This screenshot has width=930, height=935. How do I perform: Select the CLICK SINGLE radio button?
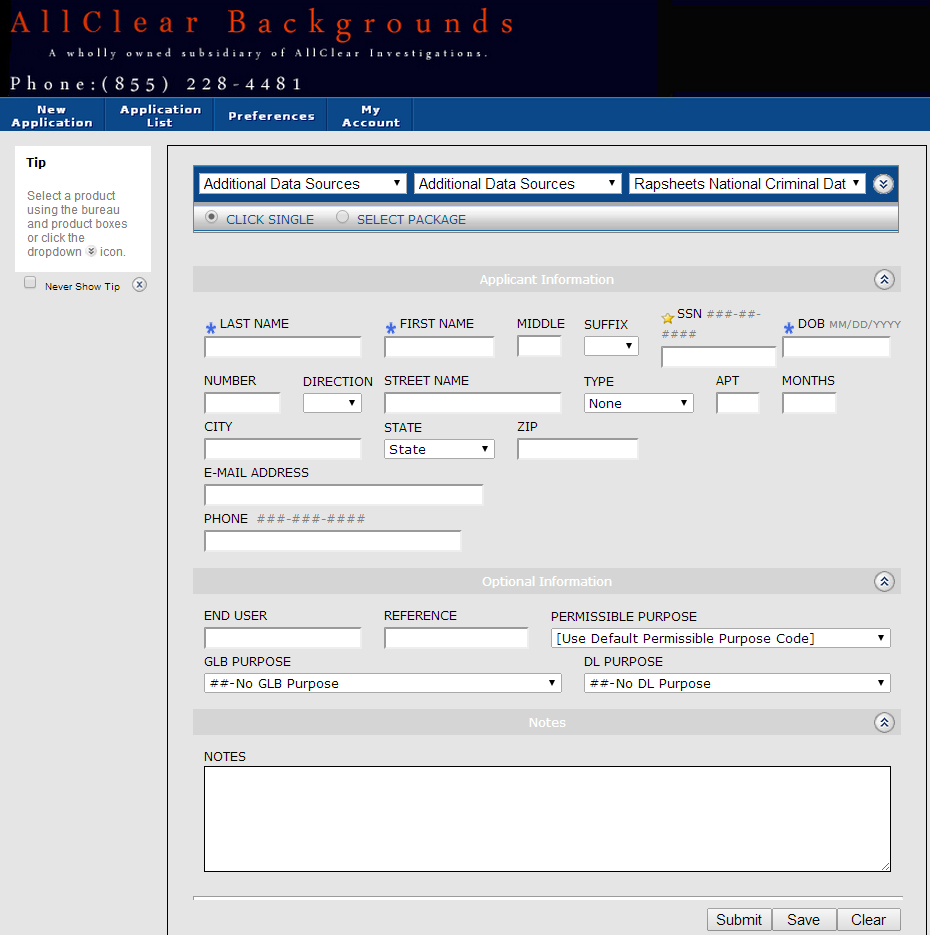pos(211,217)
